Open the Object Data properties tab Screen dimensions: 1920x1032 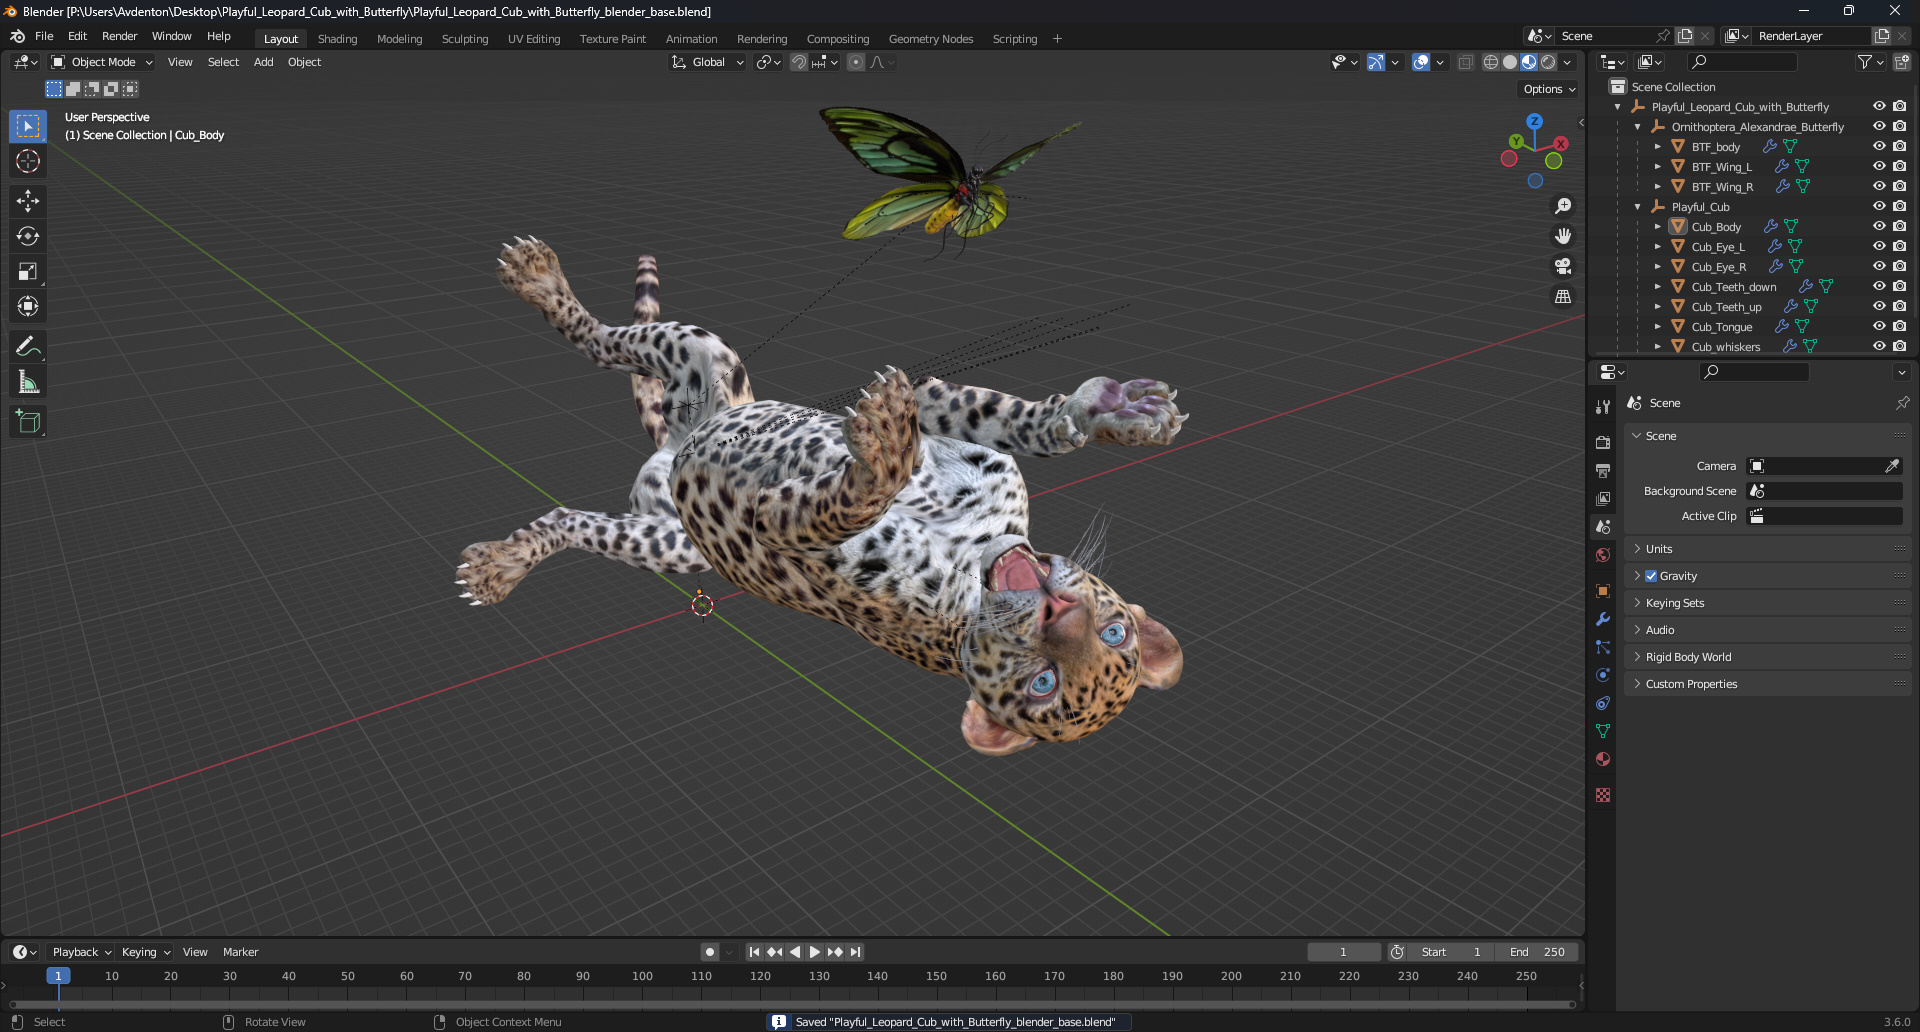(x=1603, y=731)
